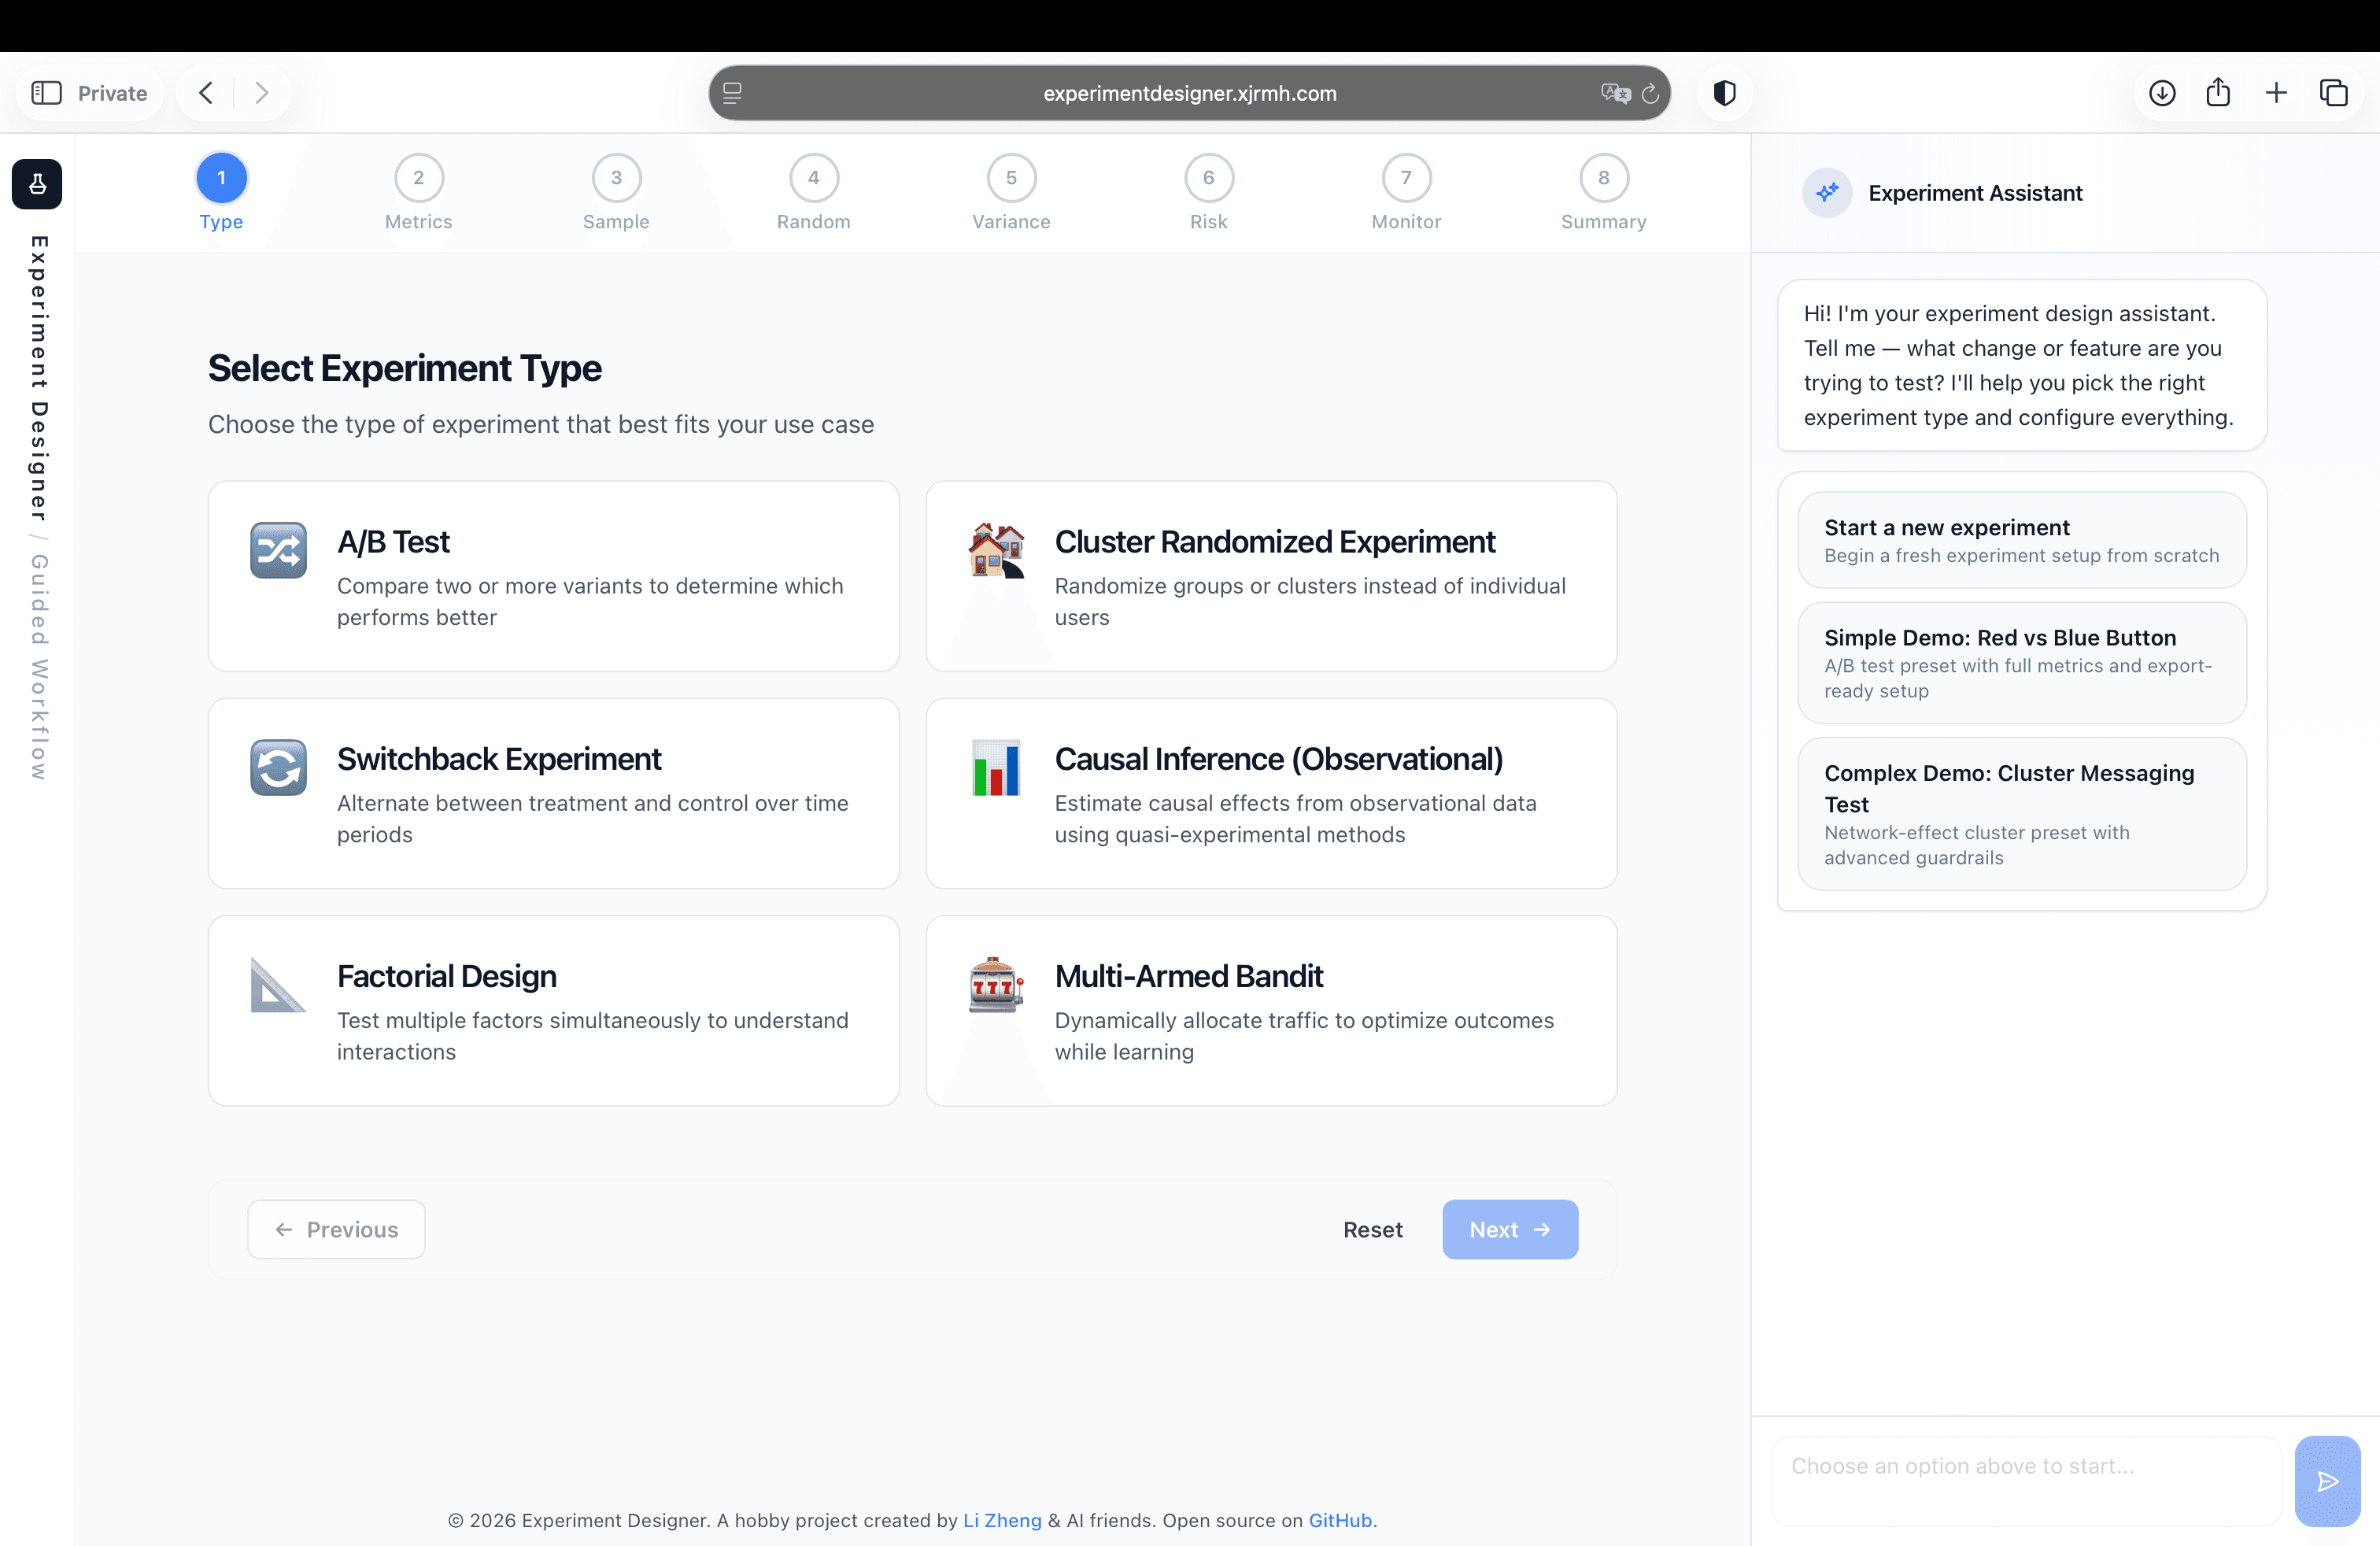Click the Next button

pyautogui.click(x=1510, y=1229)
